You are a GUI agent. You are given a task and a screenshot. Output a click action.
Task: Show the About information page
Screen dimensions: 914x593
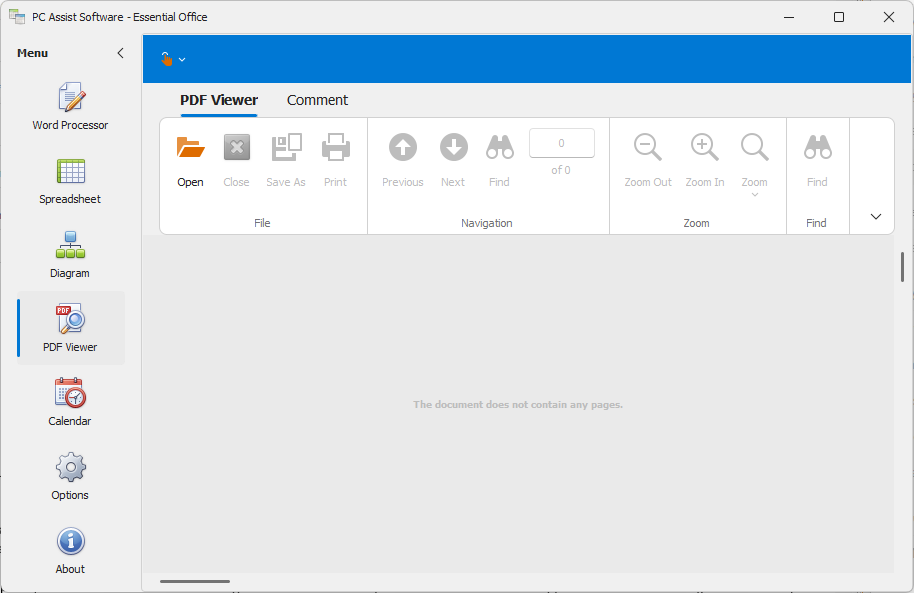click(70, 550)
